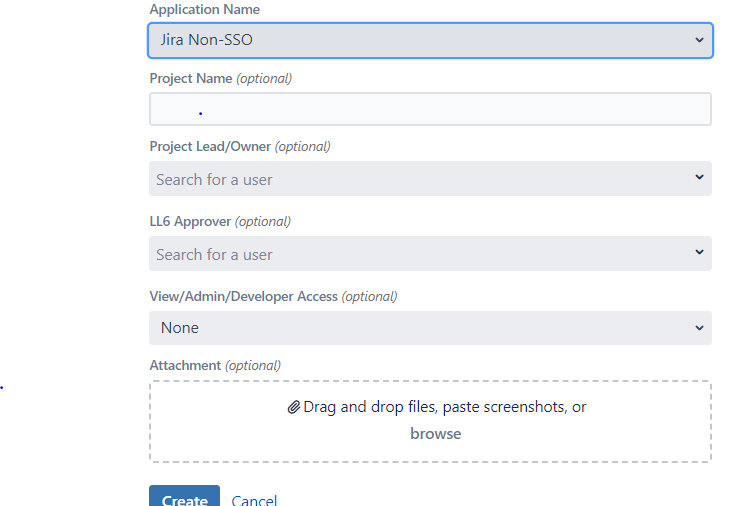Click the browse link to attach files

pyautogui.click(x=436, y=433)
